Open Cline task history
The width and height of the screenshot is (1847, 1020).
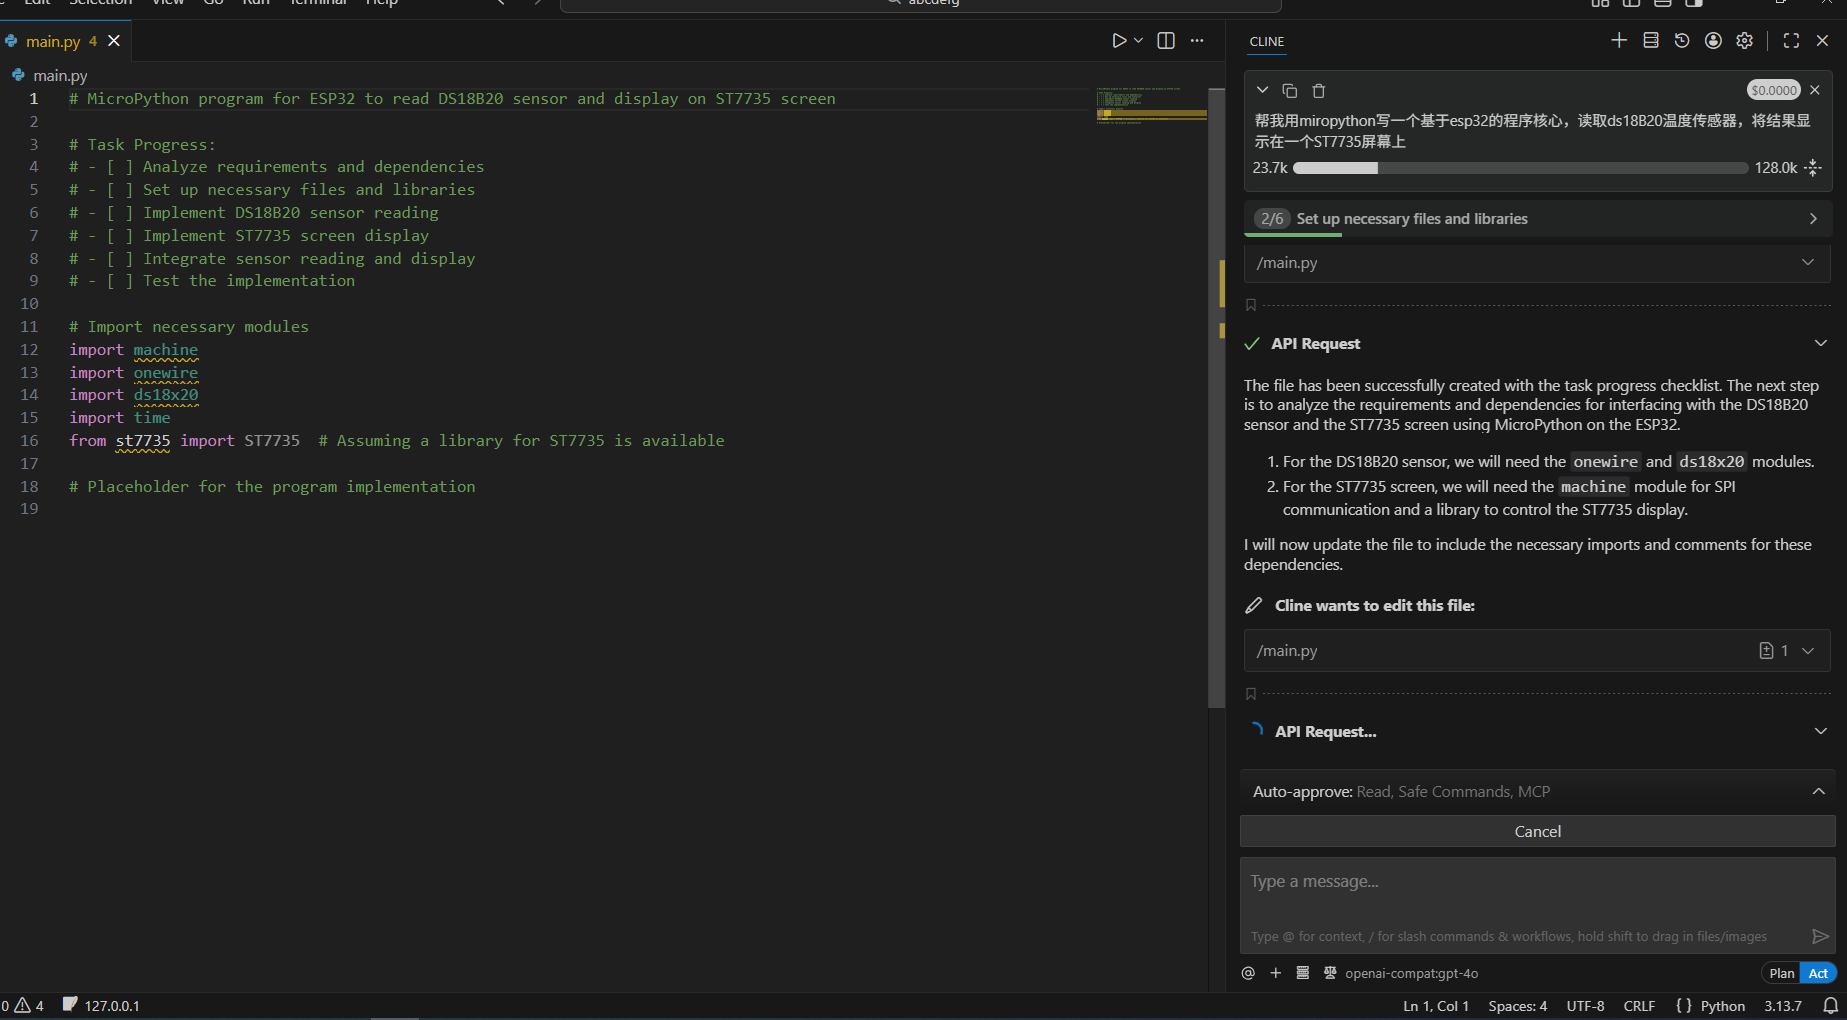coord(1682,40)
